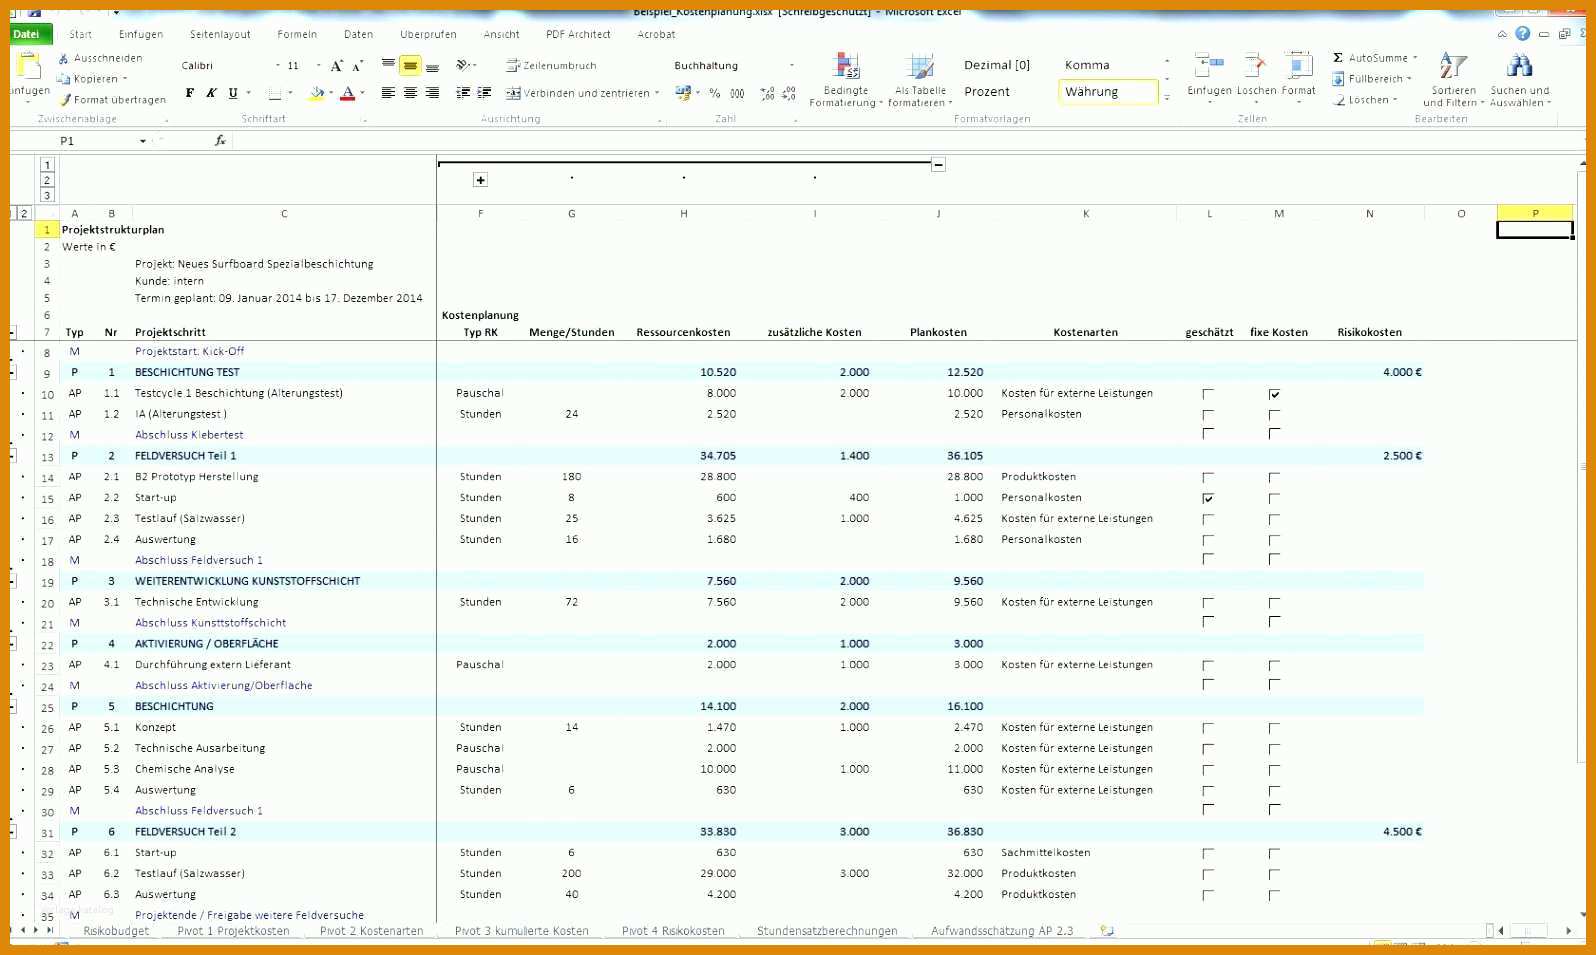
Task: Uncheck geschätzt box for Start-up row 15
Action: 1208,498
